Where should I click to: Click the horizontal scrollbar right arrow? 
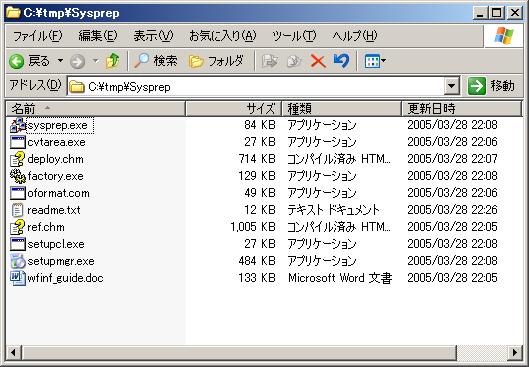tap(515, 353)
